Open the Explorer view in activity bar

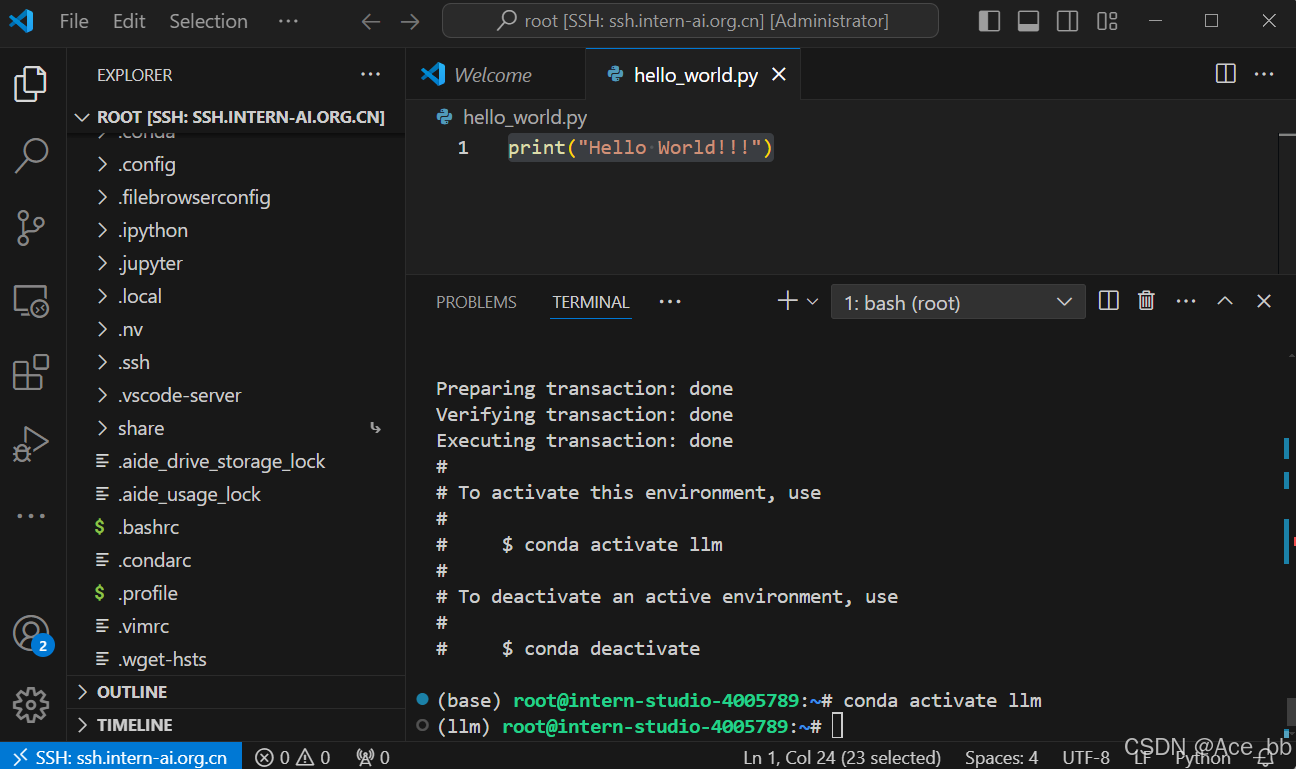coord(31,84)
